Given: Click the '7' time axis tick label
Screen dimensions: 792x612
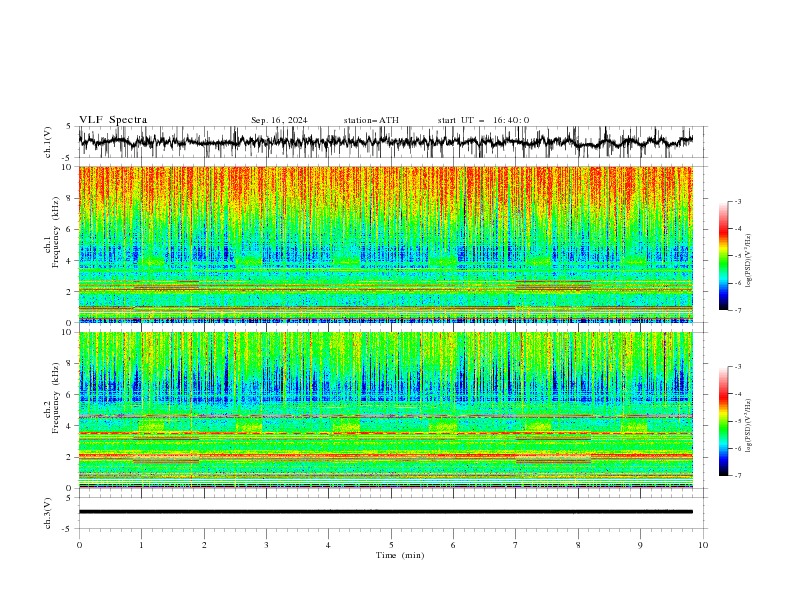Looking at the screenshot, I should point(516,545).
